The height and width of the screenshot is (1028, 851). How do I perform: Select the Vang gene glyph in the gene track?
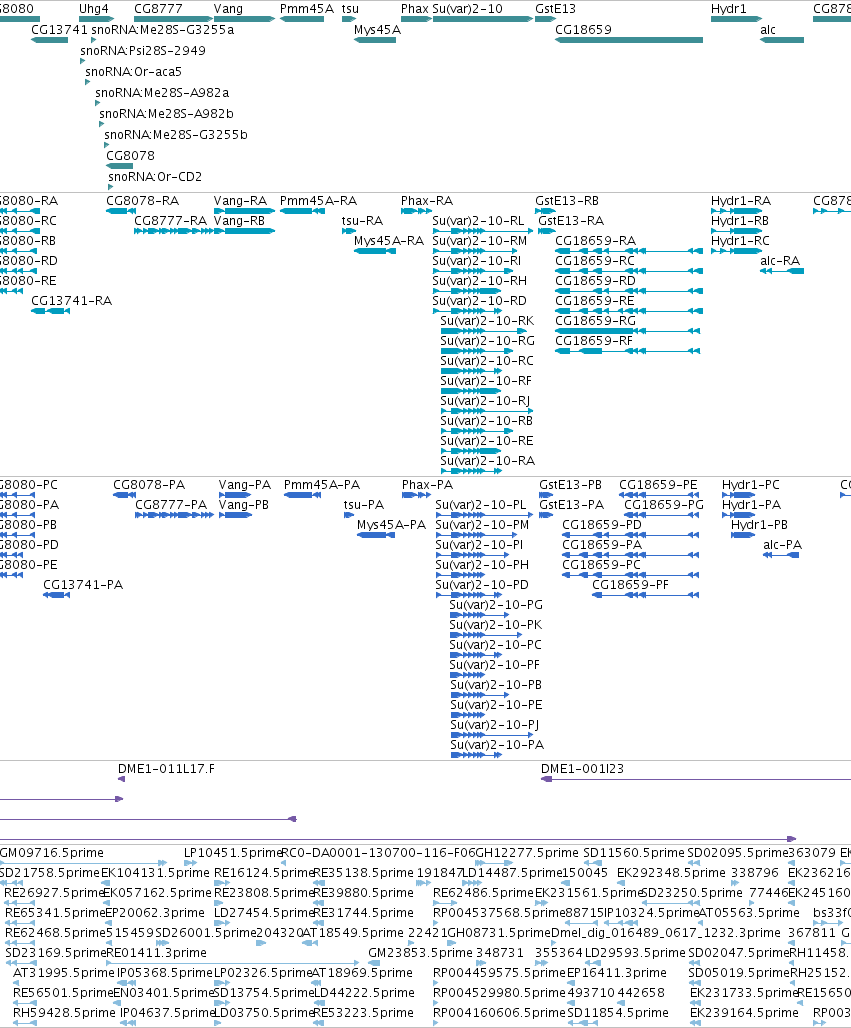244,19
